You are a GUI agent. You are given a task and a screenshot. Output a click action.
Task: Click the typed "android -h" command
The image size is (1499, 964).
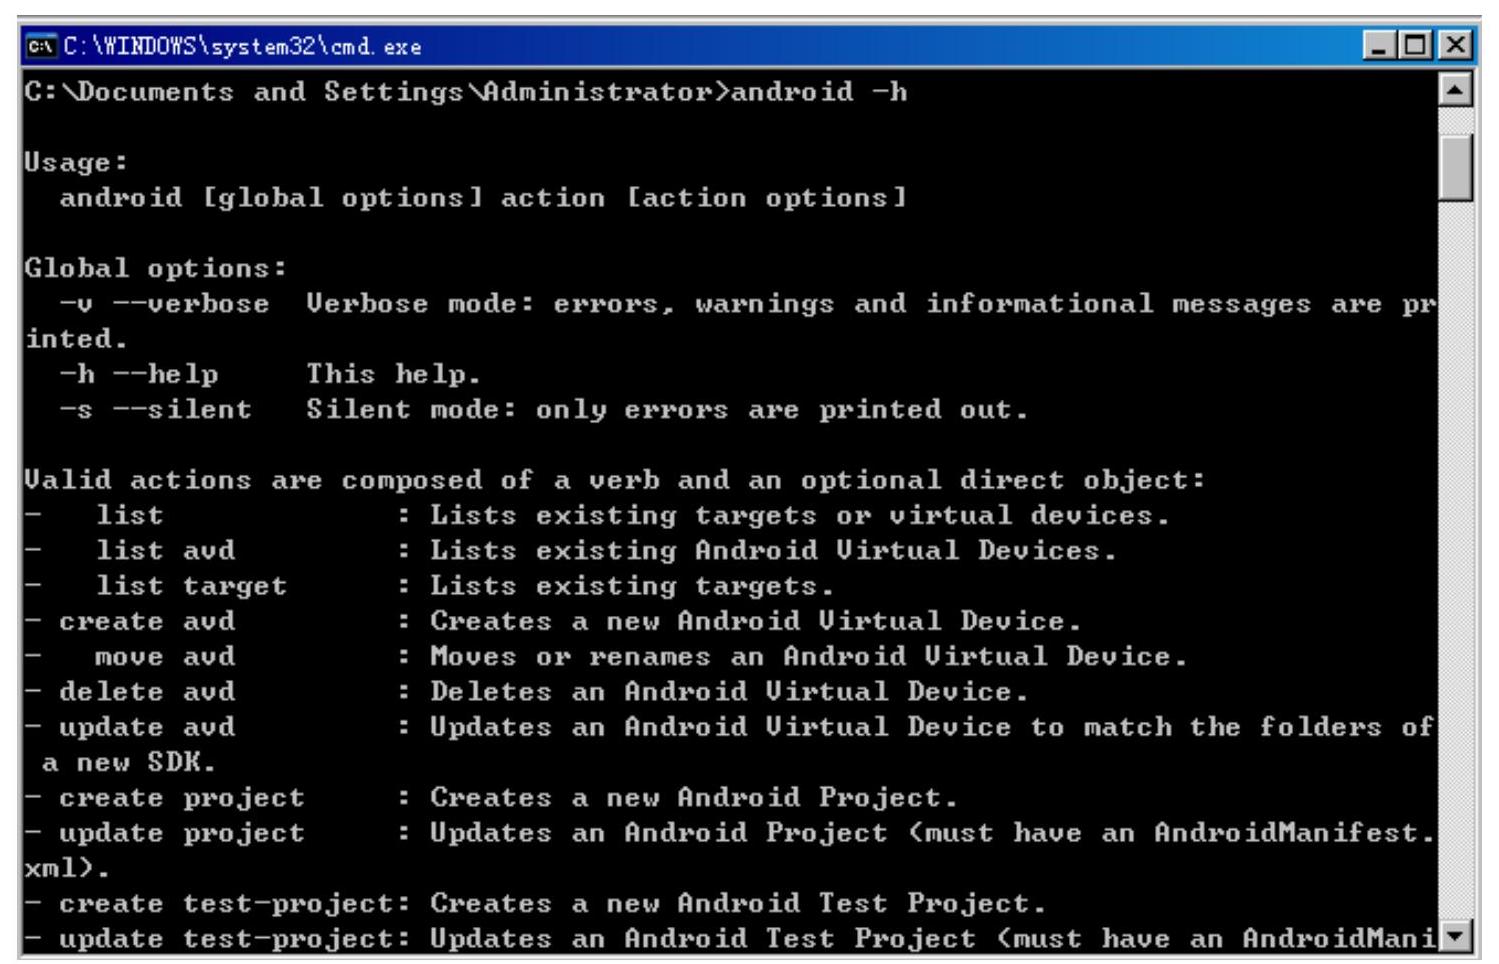click(820, 92)
